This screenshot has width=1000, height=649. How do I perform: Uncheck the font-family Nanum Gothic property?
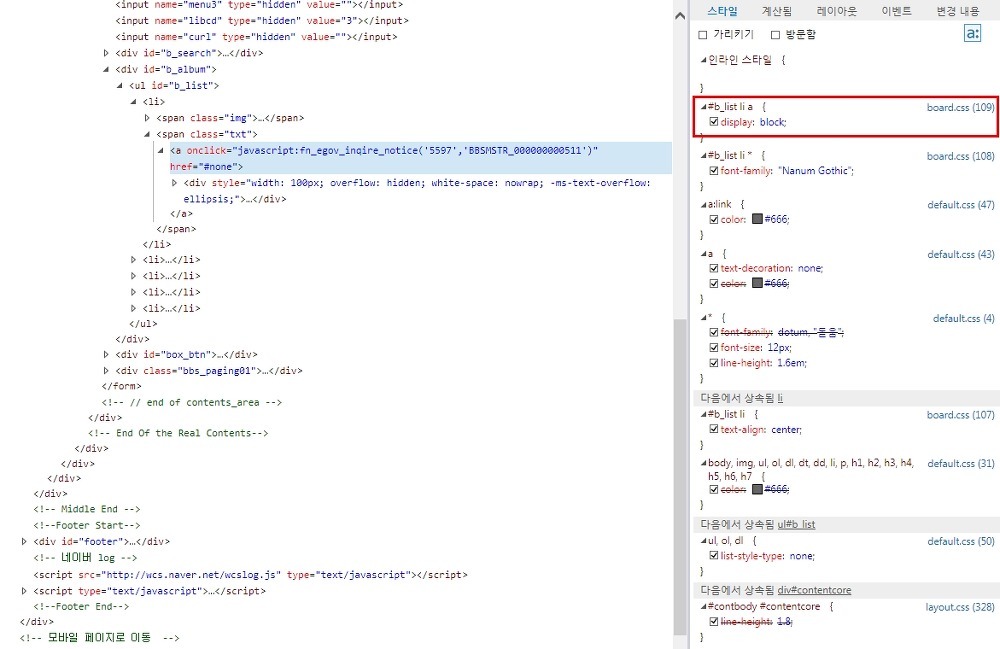[714, 170]
